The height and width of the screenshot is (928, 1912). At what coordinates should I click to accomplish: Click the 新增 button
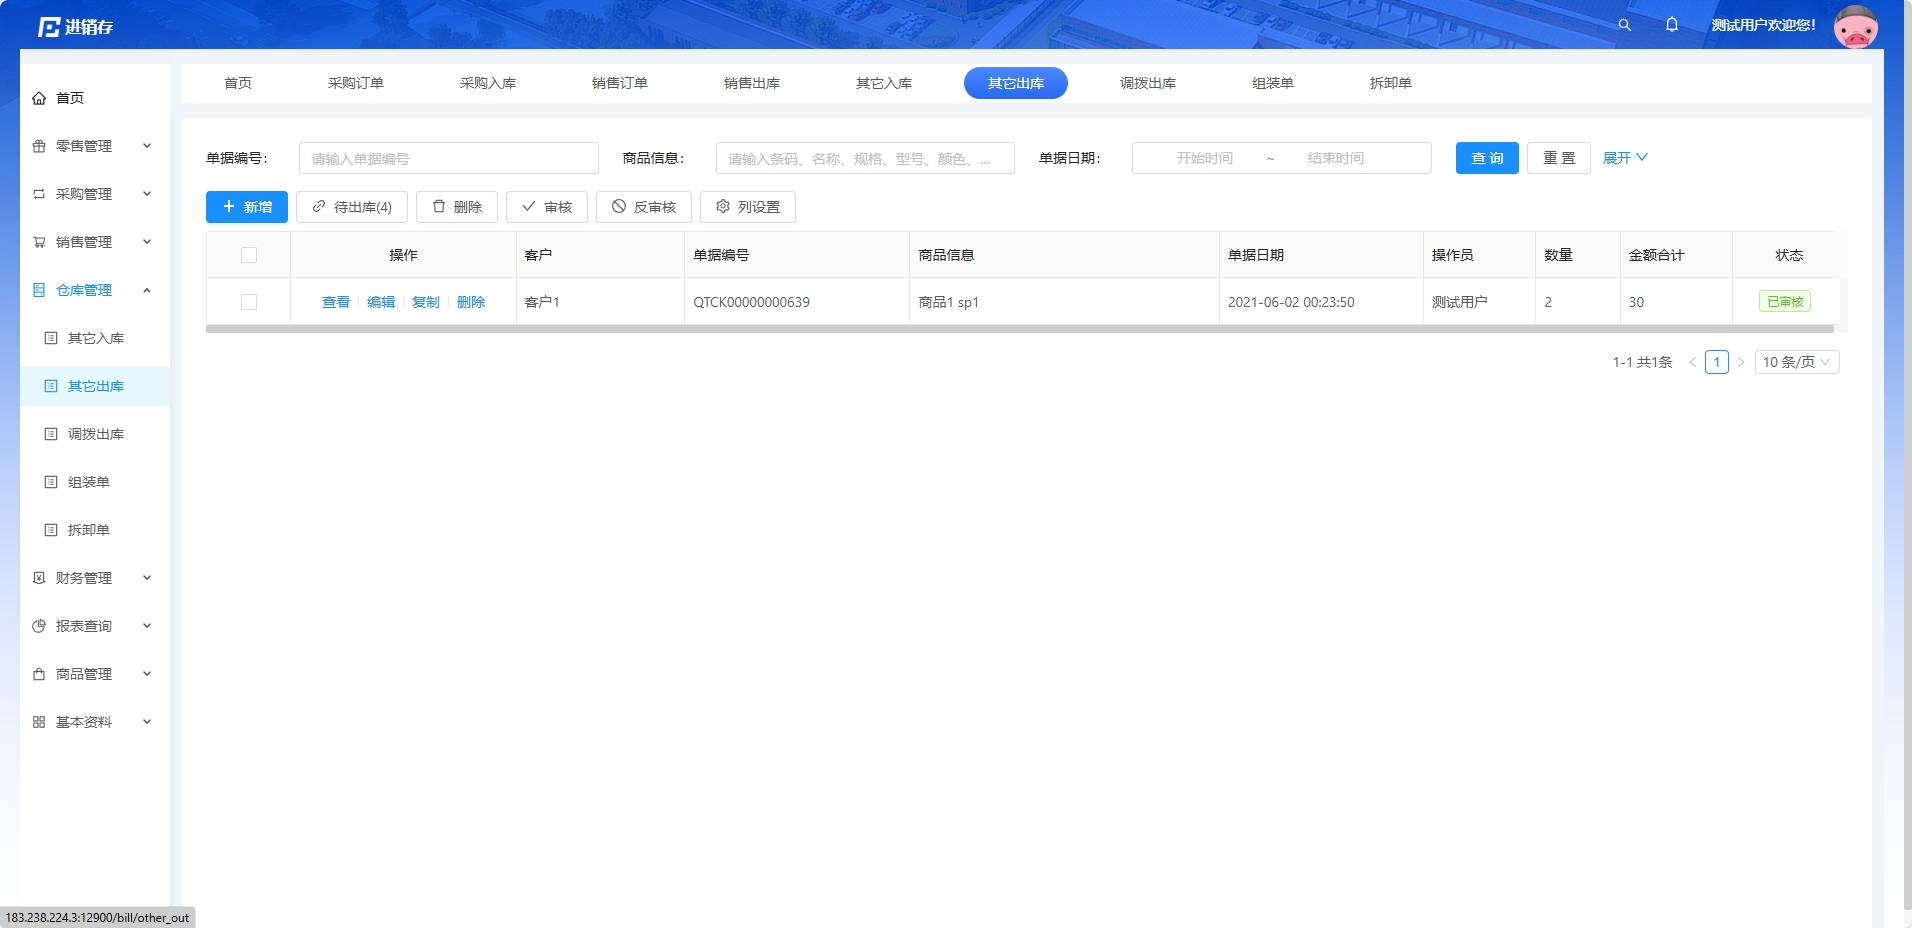247,207
